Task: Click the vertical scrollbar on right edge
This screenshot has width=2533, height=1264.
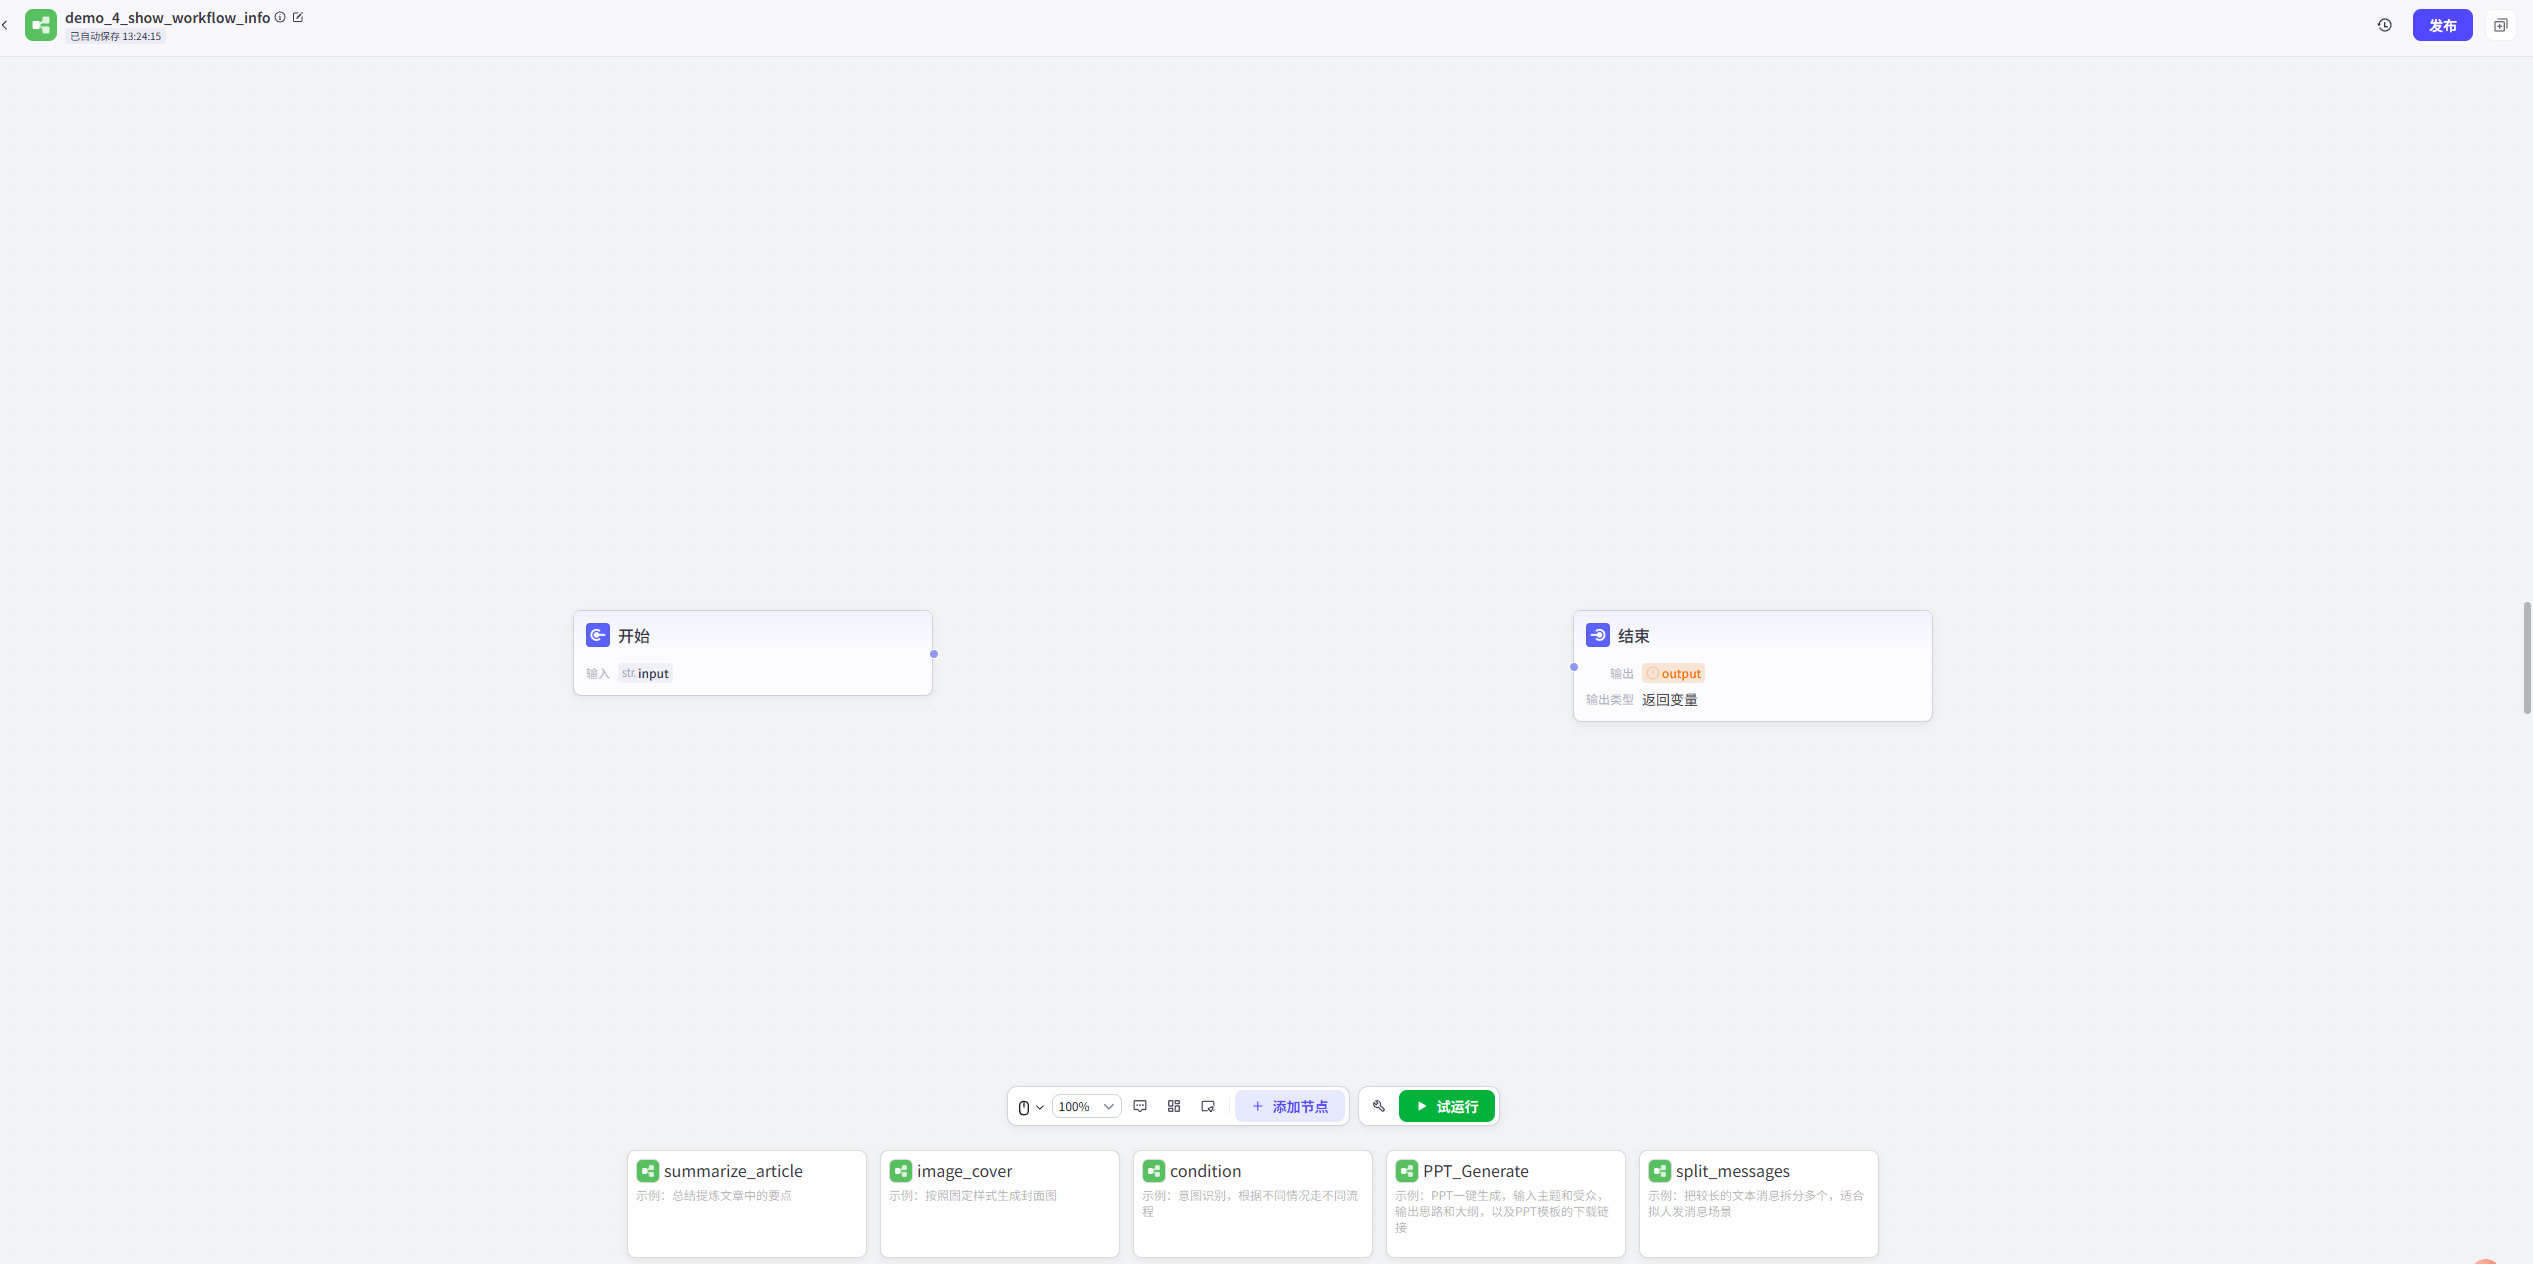Action: (x=2527, y=658)
